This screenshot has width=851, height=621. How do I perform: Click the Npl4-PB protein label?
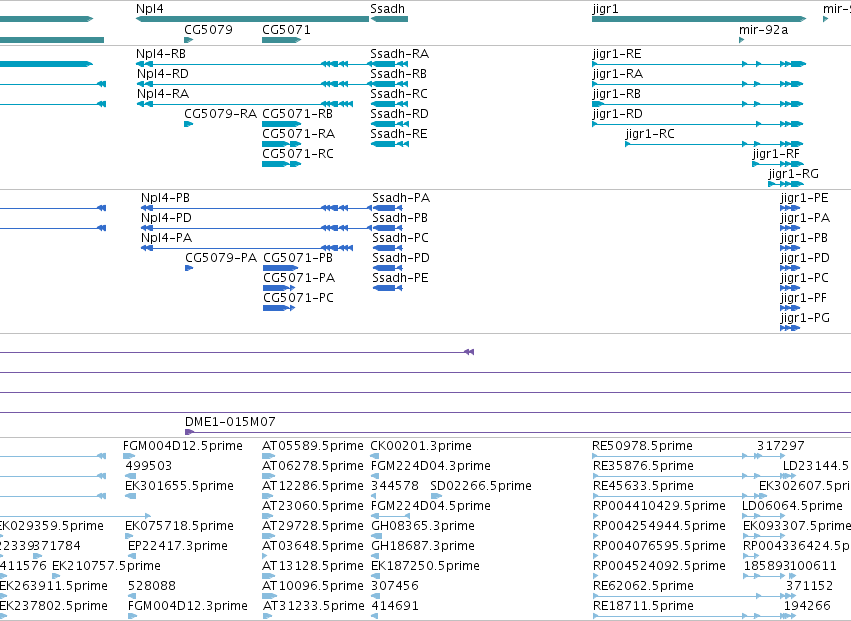click(166, 198)
